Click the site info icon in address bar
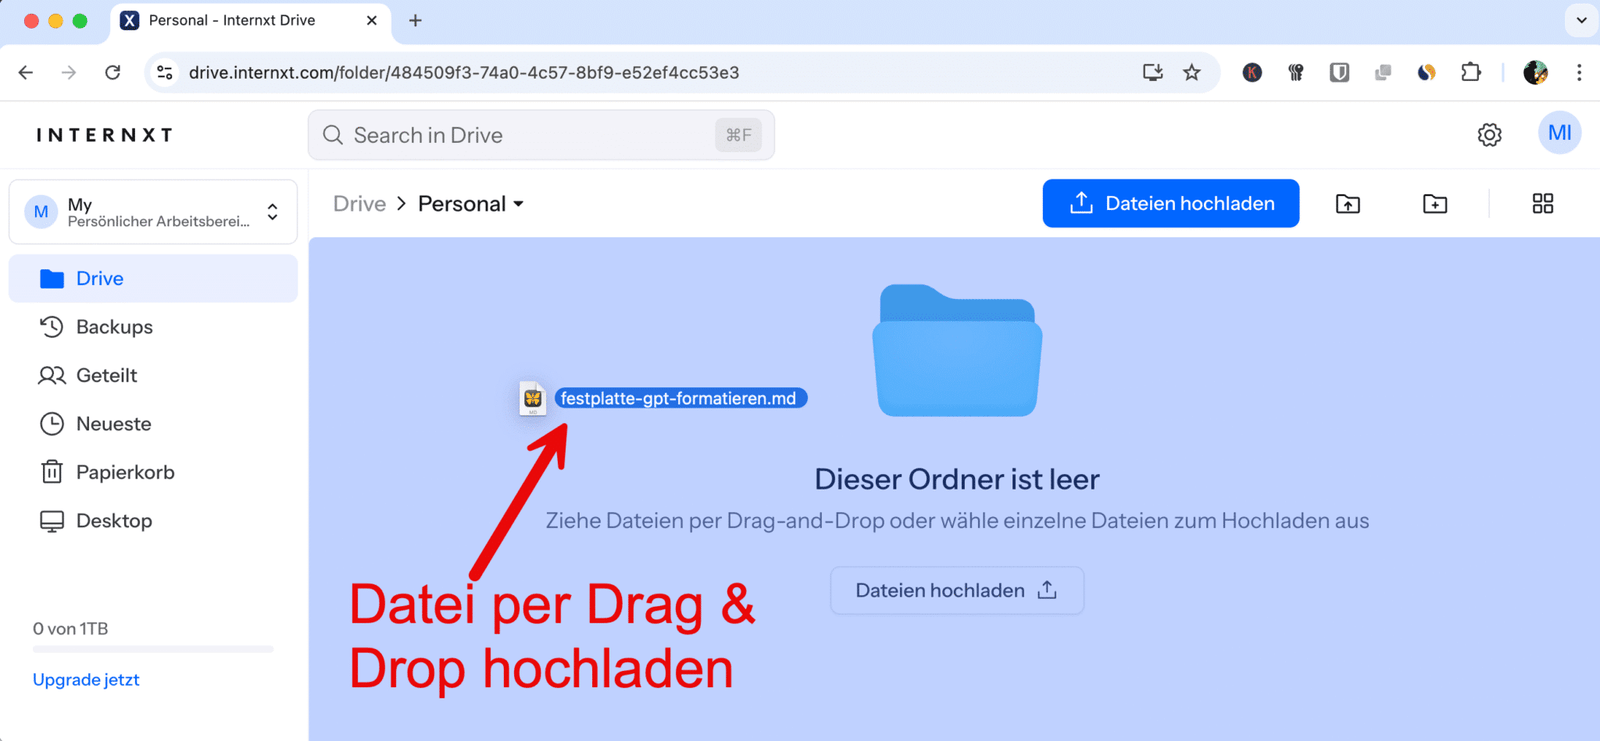 [x=165, y=72]
